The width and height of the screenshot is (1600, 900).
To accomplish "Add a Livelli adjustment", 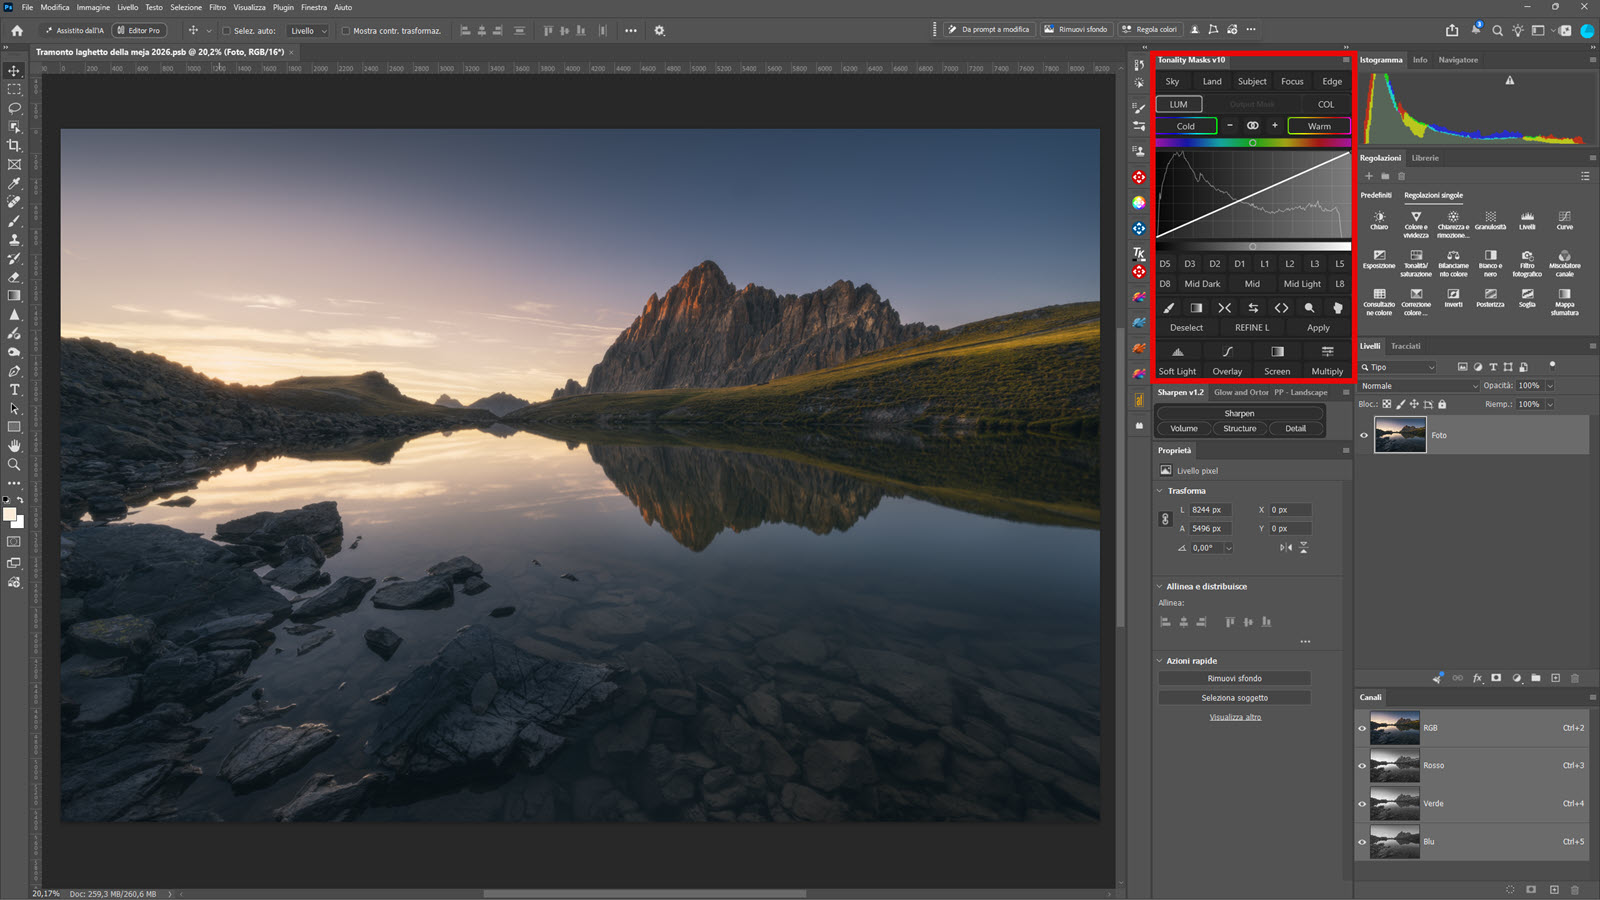I will (1527, 220).
